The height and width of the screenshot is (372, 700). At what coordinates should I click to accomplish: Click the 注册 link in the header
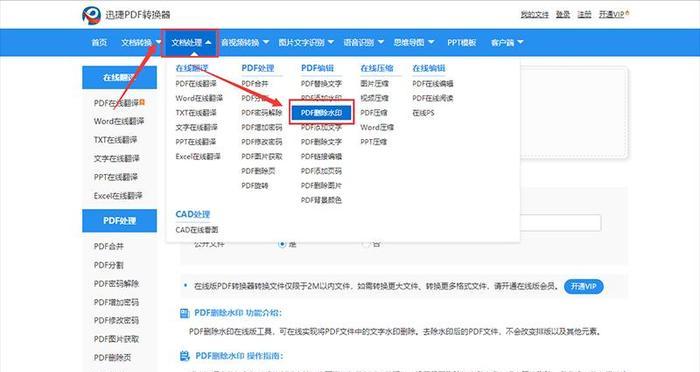pyautogui.click(x=584, y=14)
